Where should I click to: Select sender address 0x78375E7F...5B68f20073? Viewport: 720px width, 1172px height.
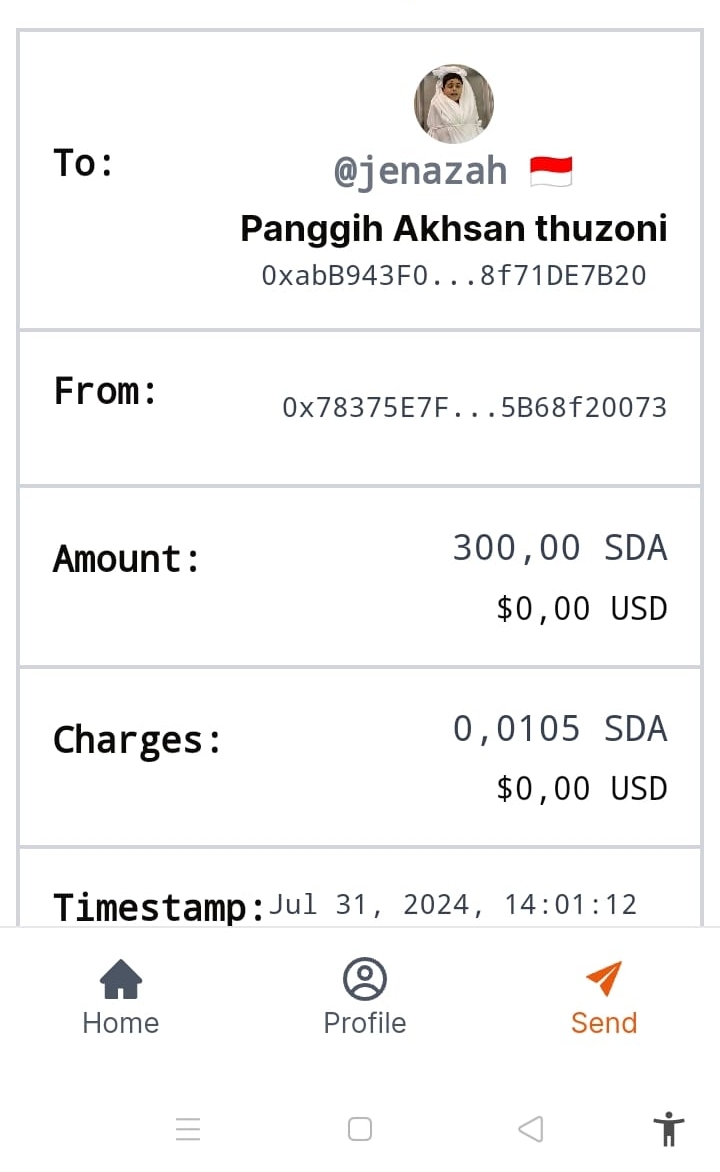[x=474, y=408]
